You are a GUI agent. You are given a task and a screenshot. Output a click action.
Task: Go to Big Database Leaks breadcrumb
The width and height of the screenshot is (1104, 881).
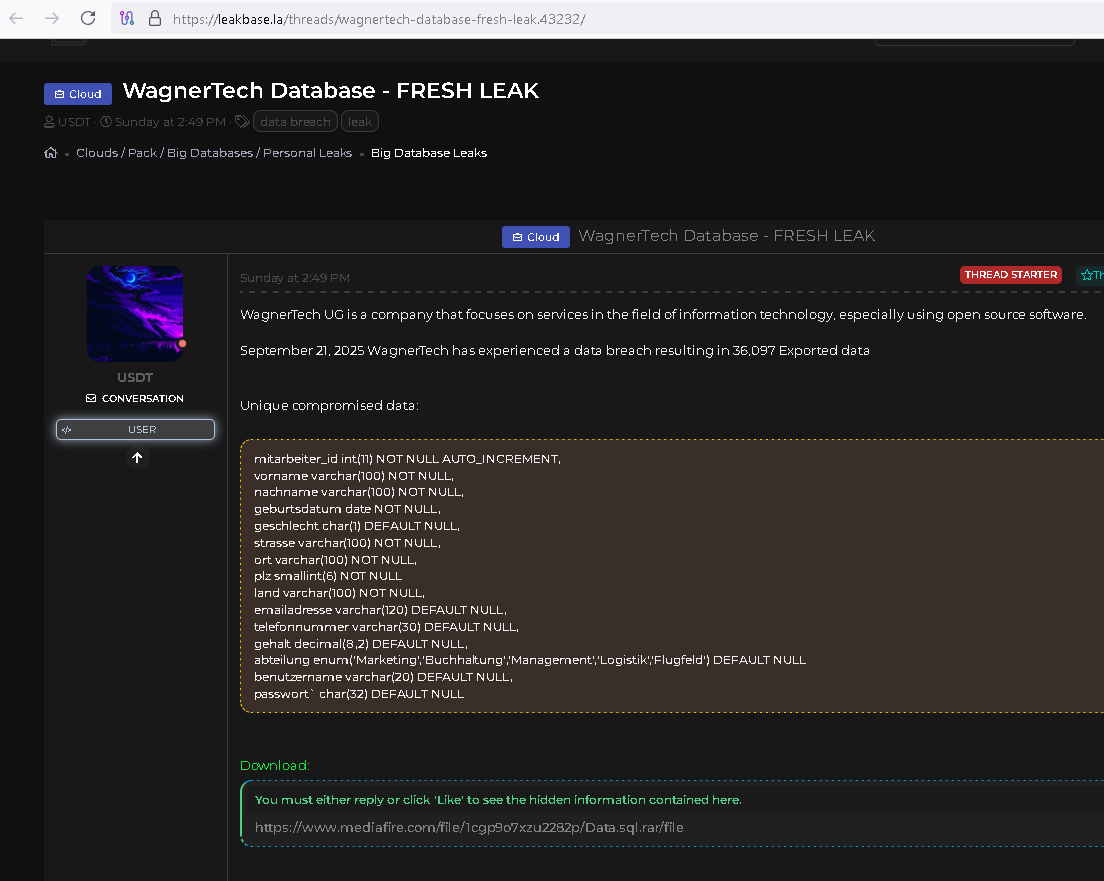click(429, 153)
